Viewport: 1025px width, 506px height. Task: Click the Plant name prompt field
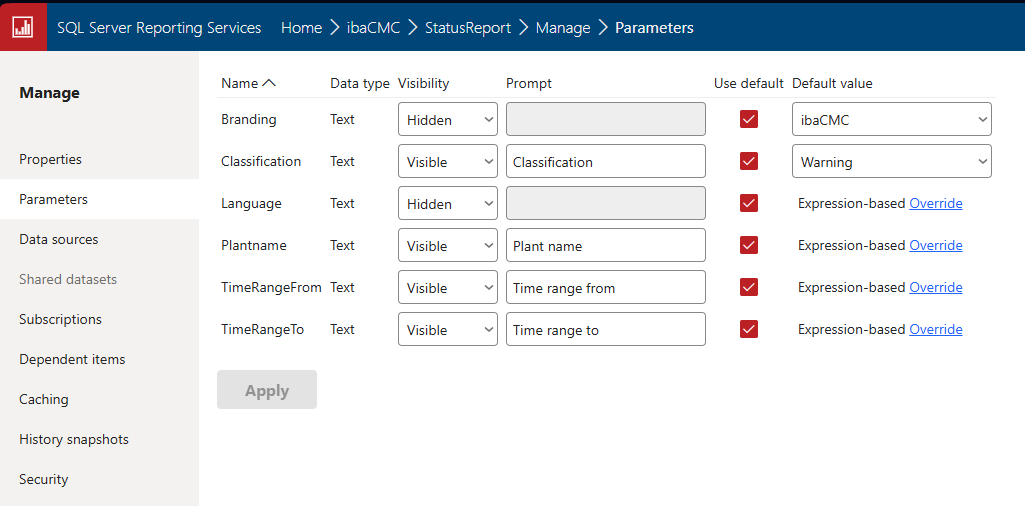tap(605, 246)
